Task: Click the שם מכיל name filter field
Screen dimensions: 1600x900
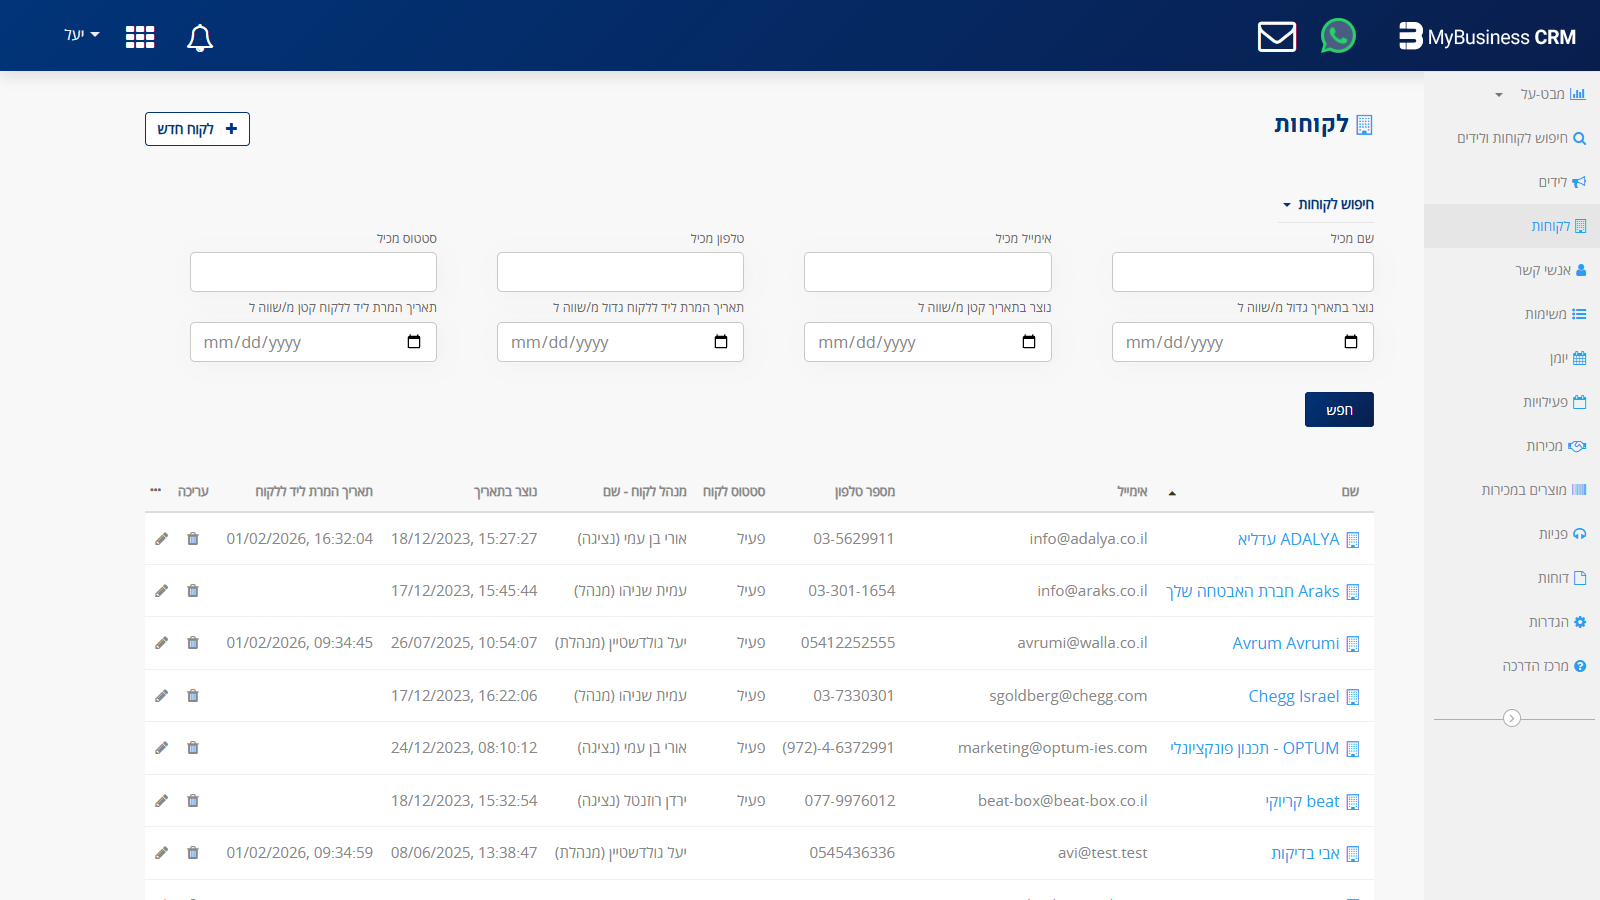Action: click(1242, 272)
